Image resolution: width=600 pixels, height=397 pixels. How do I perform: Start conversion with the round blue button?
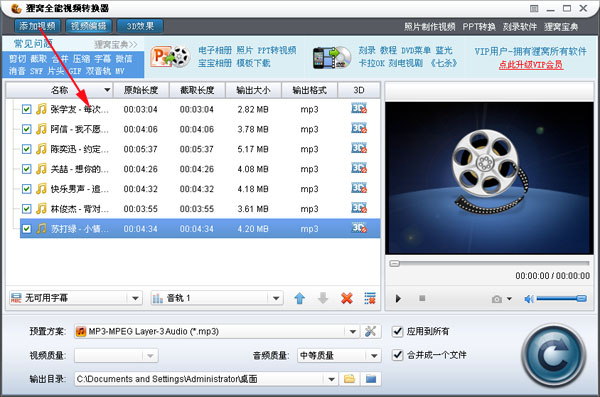pyautogui.click(x=553, y=356)
